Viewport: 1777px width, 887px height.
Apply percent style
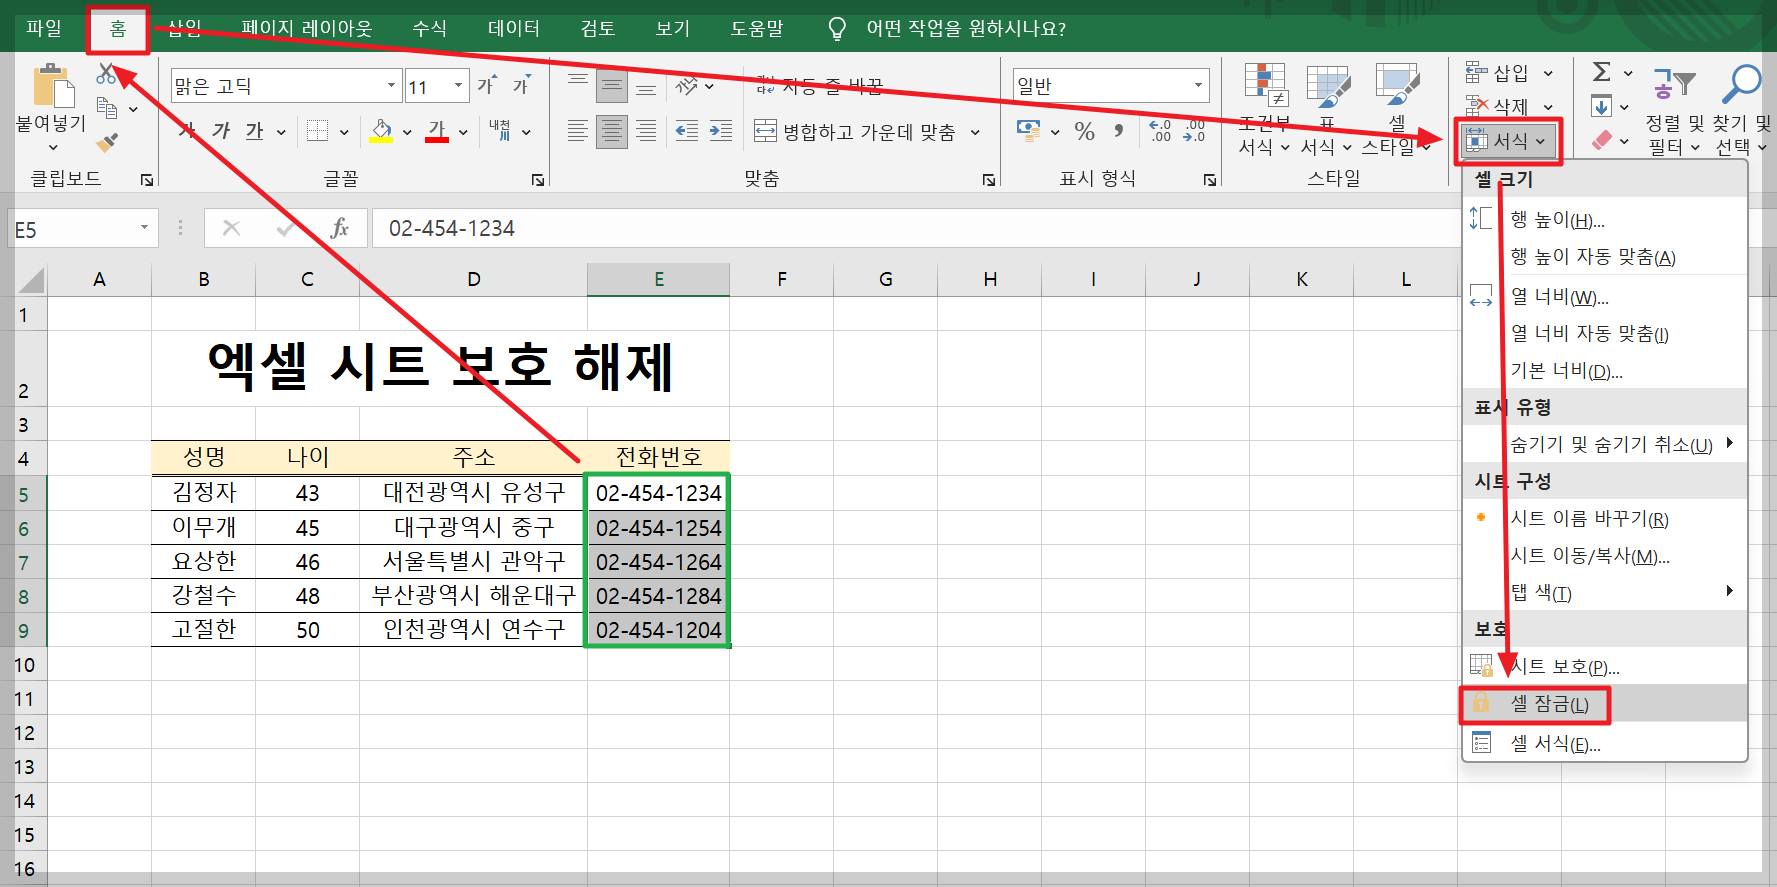click(1084, 131)
